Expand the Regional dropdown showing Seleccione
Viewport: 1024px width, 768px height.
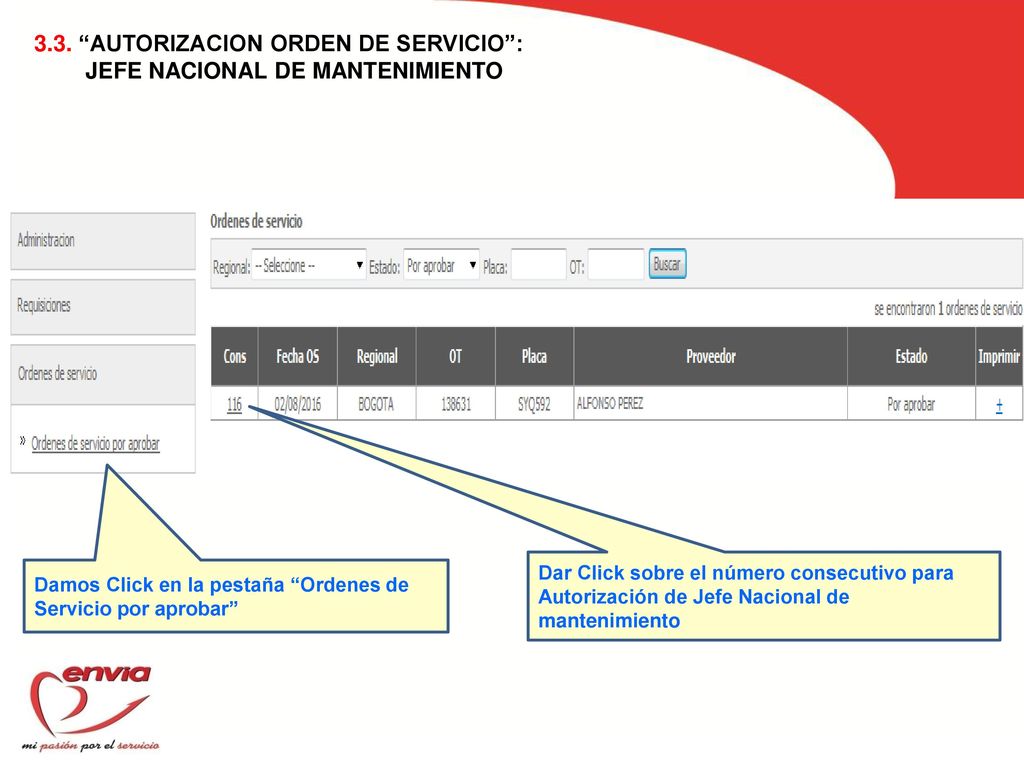coord(308,265)
